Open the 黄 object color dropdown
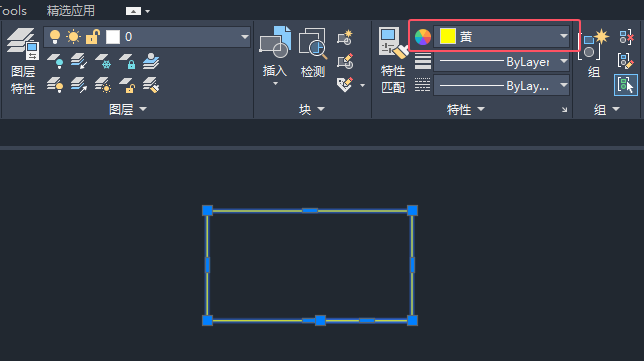 564,37
